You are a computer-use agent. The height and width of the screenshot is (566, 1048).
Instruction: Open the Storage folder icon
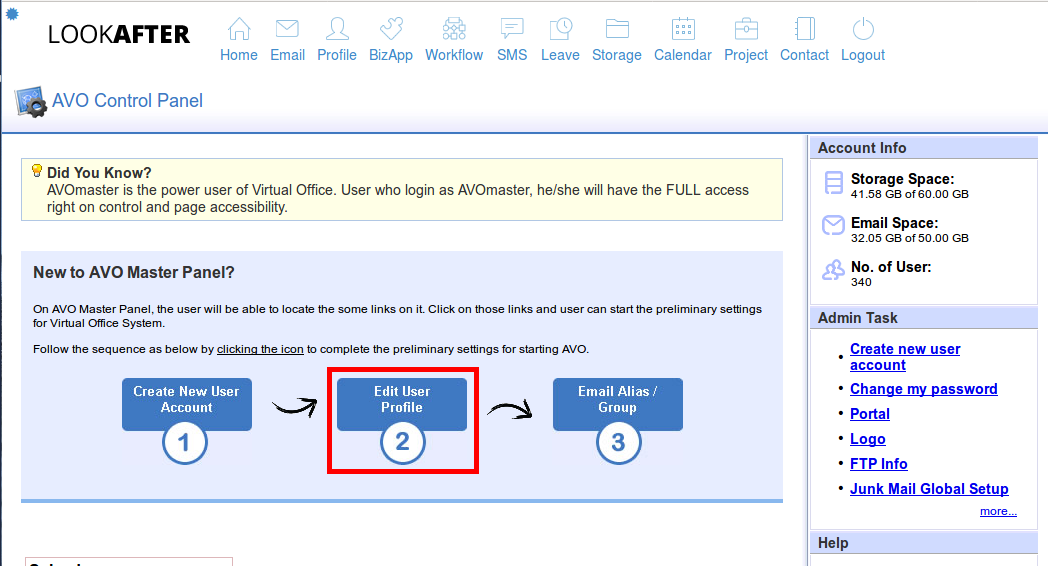(617, 29)
